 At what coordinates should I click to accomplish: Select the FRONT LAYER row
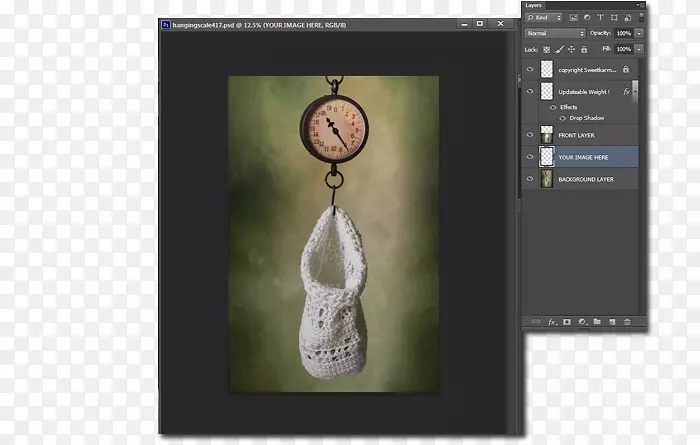tap(580, 135)
